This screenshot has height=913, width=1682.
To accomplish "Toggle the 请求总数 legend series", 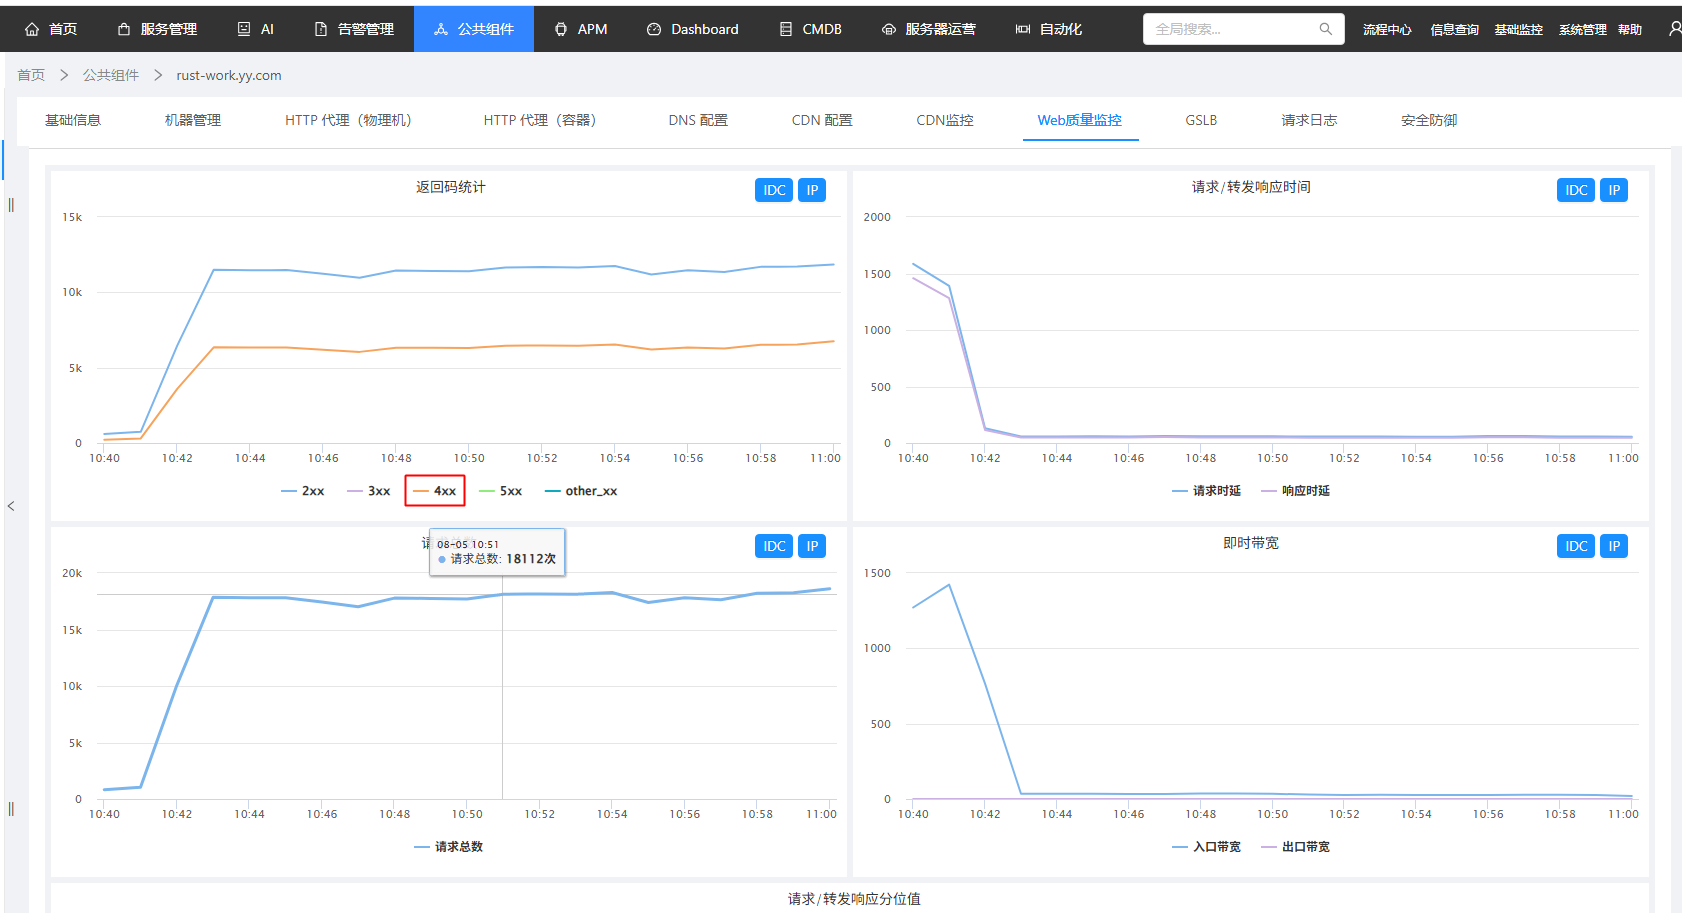I will pos(449,847).
